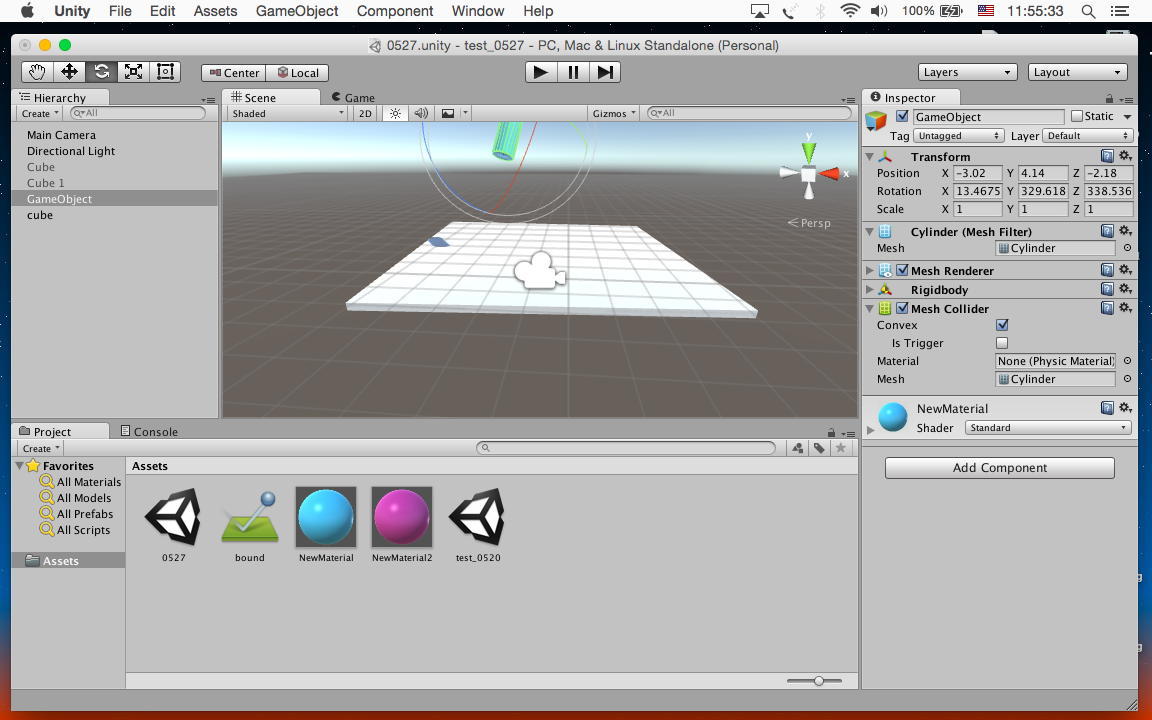Viewport: 1152px width, 720px height.
Task: Toggle scene lighting sun icon
Action: [x=395, y=113]
